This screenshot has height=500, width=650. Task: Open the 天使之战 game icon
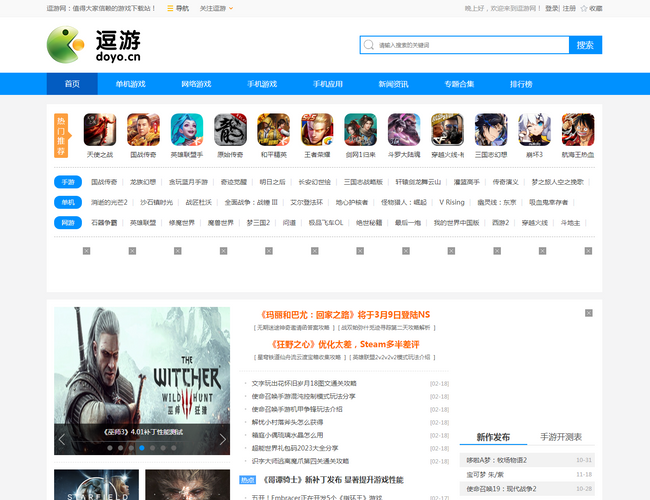tap(100, 130)
